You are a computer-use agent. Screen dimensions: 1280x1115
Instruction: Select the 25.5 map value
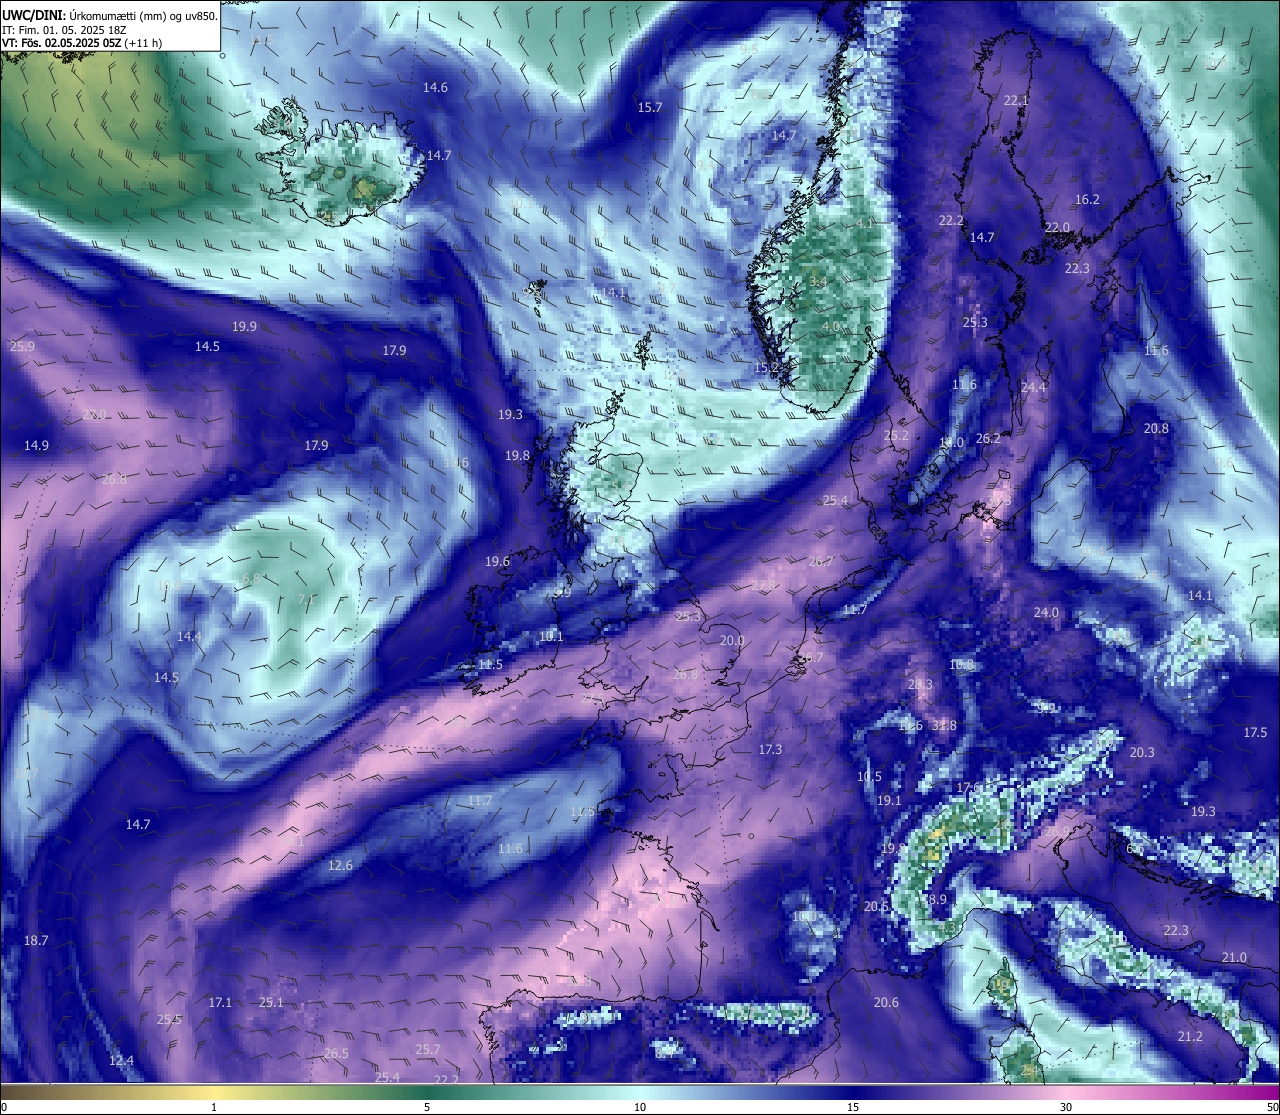pyautogui.click(x=169, y=1020)
